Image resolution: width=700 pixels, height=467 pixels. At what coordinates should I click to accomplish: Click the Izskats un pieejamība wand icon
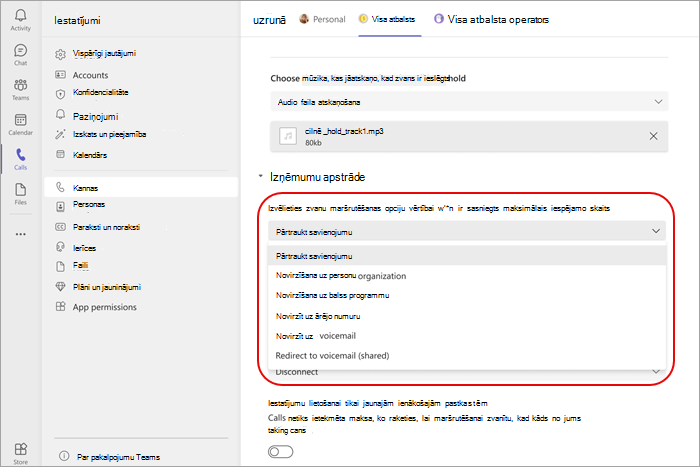(60, 134)
